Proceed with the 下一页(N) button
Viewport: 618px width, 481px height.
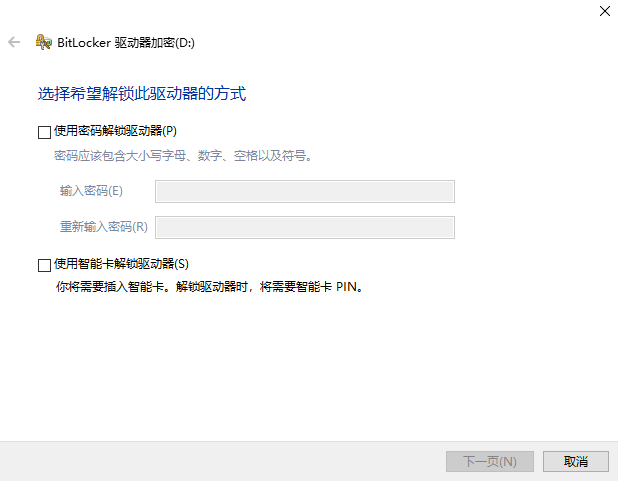490,461
